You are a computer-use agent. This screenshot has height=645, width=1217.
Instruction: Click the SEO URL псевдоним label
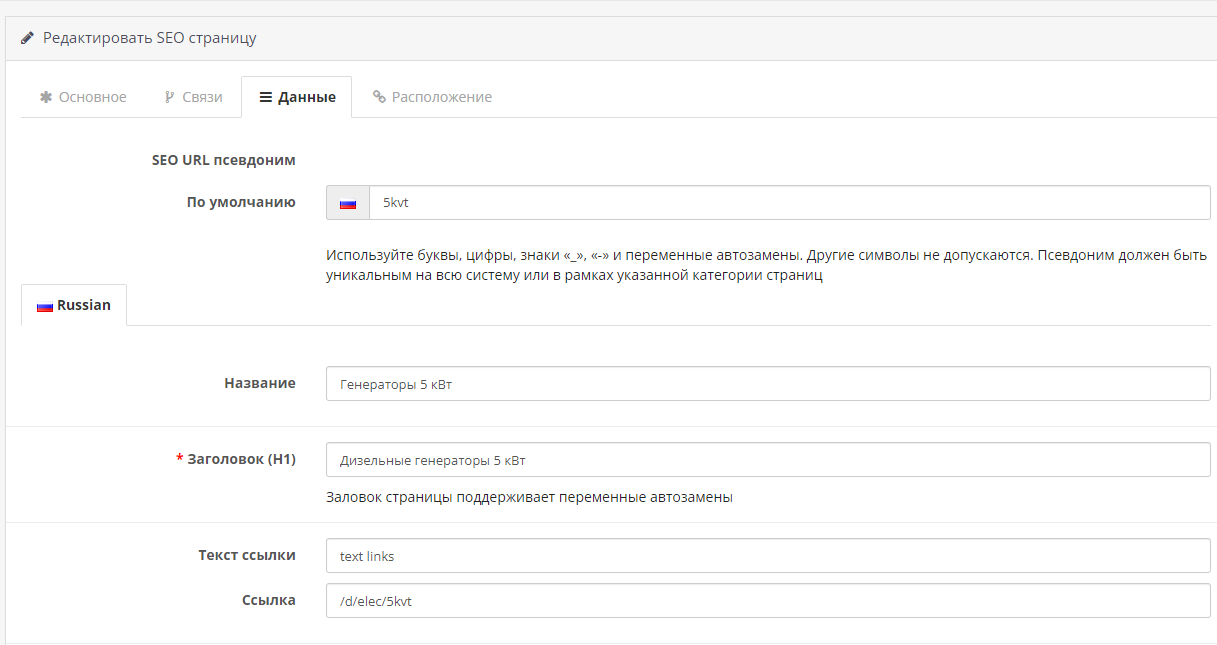[x=223, y=160]
